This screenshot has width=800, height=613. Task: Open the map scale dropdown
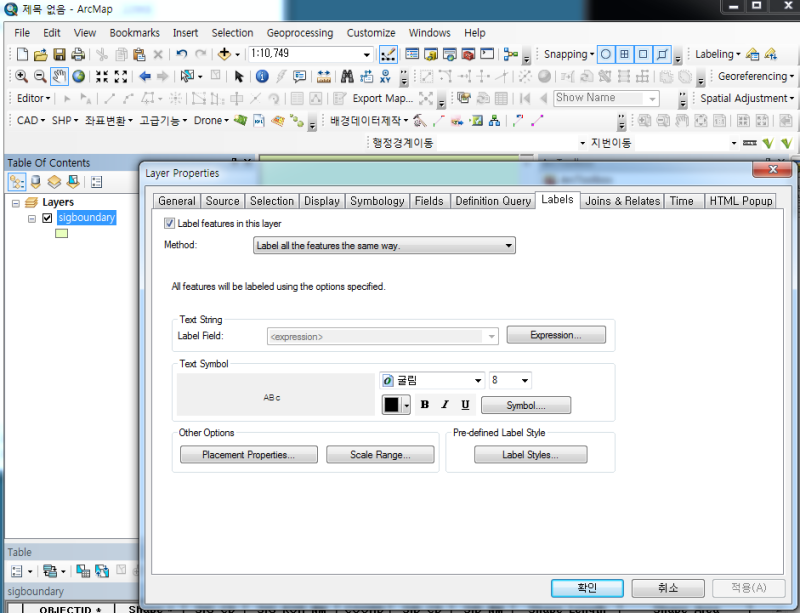coord(366,55)
